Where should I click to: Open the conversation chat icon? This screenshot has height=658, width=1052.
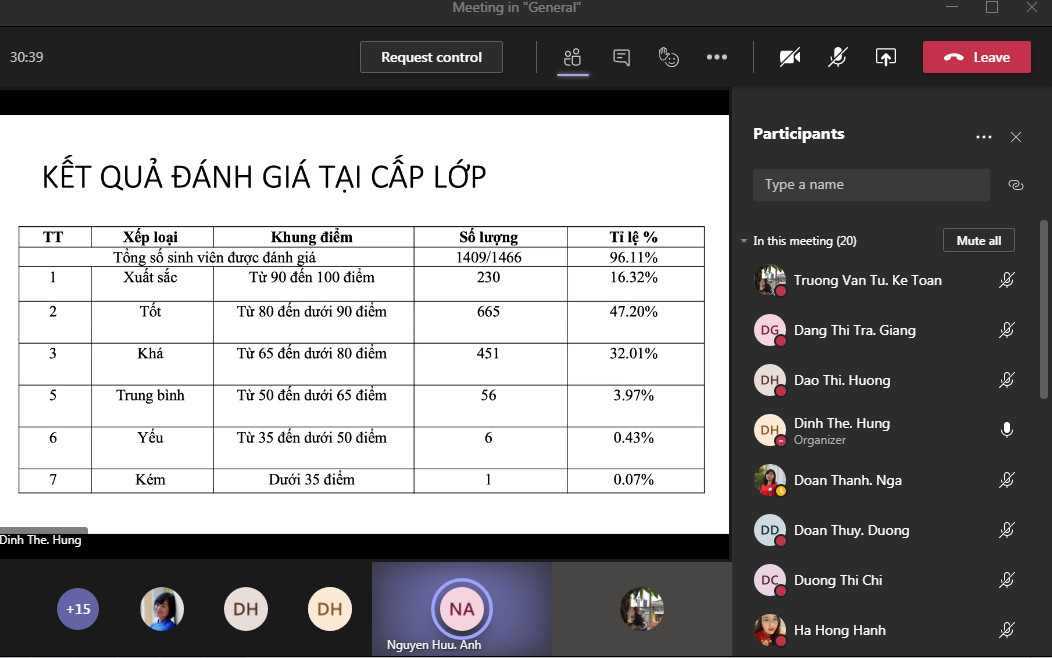click(x=621, y=57)
